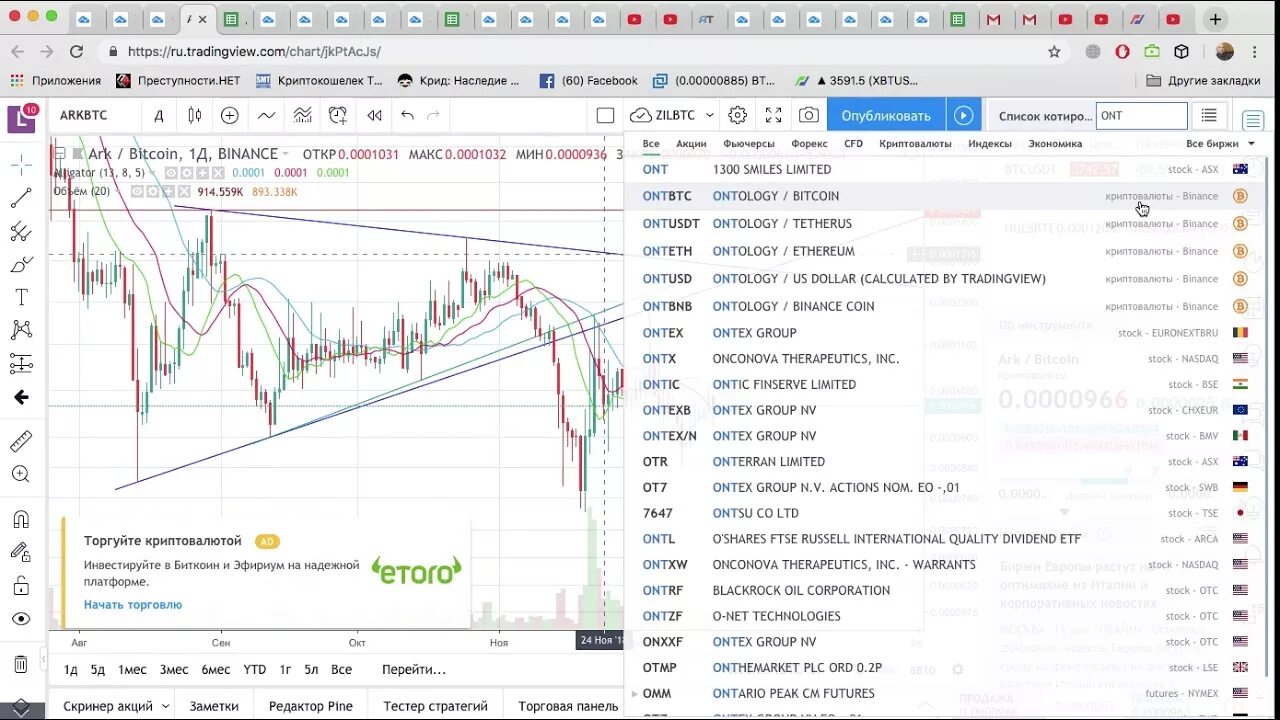Open dropdown arrow after Ark / Bitcoin title
The width and height of the screenshot is (1280, 720).
click(x=286, y=154)
